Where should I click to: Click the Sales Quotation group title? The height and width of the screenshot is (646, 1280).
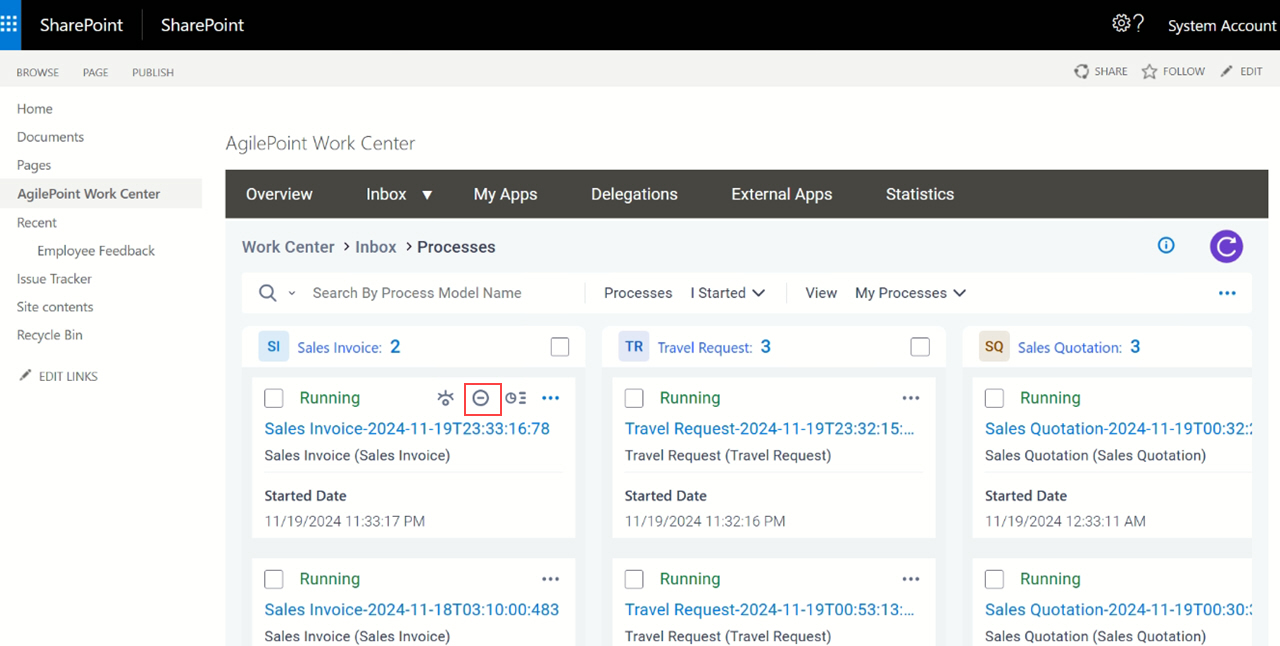click(x=1070, y=348)
